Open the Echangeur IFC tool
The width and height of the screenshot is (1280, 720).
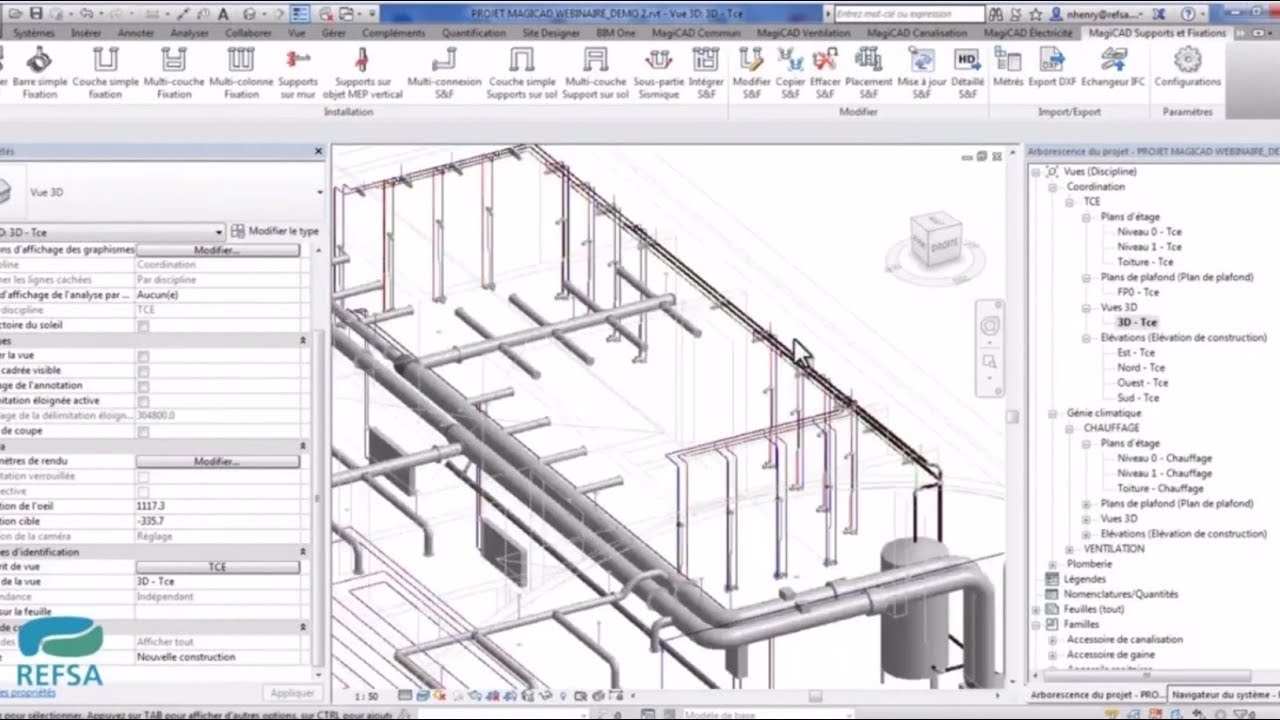(x=1113, y=68)
